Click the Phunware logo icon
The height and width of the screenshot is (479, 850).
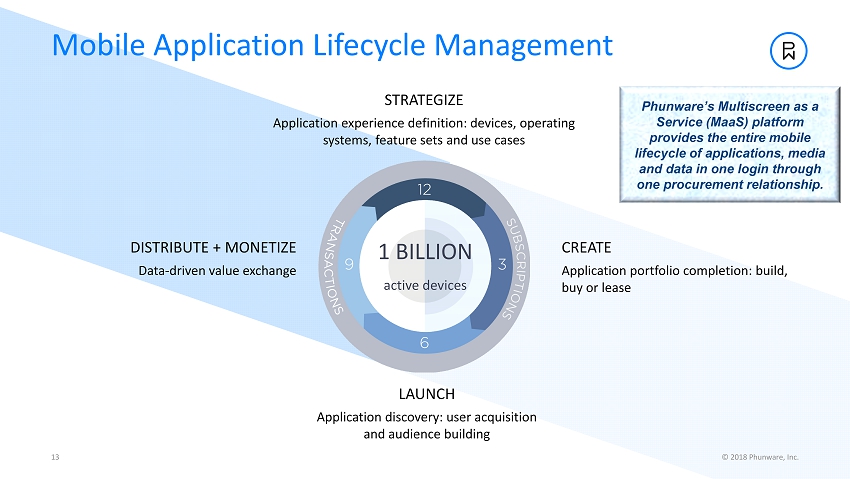tap(789, 51)
